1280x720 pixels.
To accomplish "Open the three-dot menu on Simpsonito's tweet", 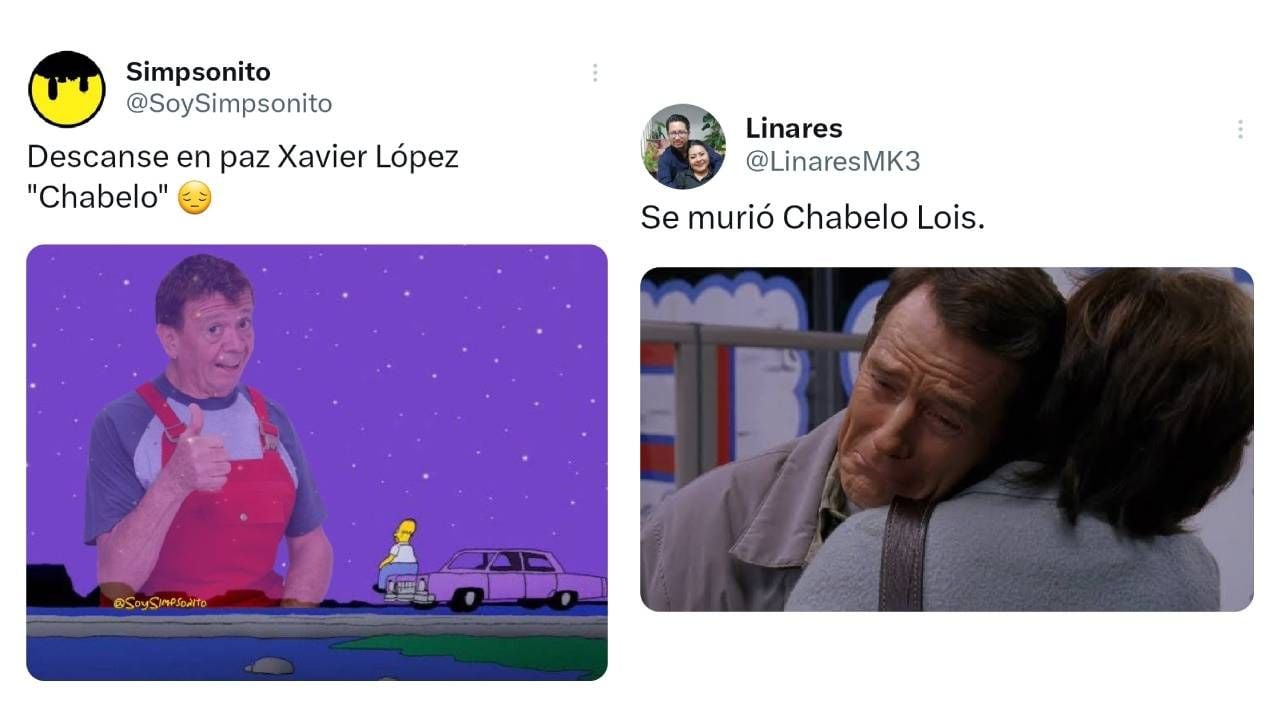I will 595,73.
